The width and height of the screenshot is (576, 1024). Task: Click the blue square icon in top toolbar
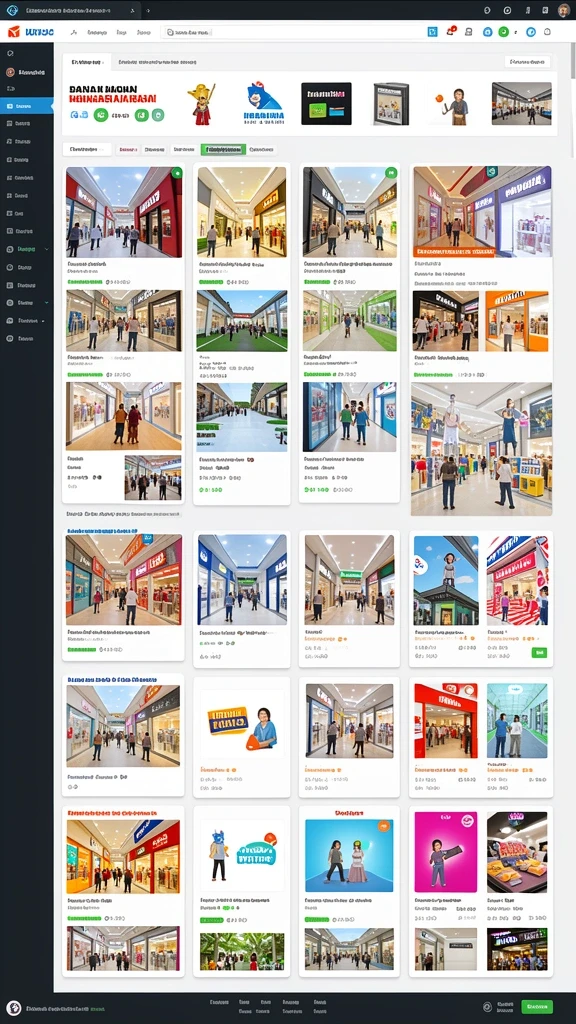(432, 31)
